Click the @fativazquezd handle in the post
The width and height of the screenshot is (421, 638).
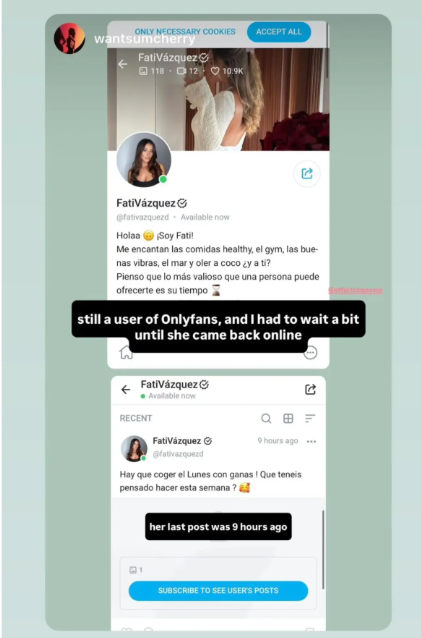(x=178, y=454)
